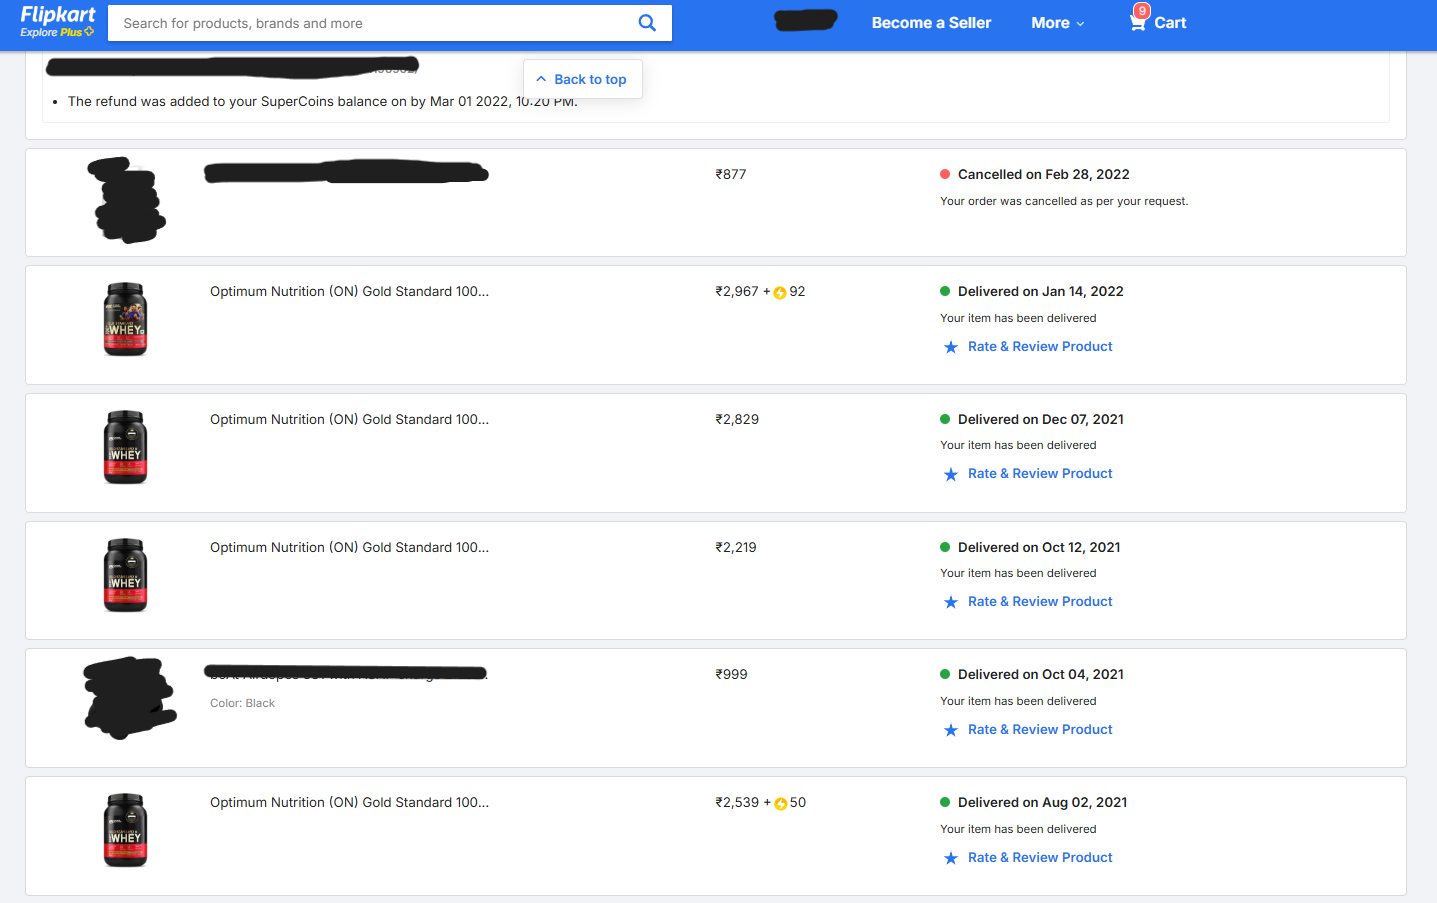Open Optimum Nutrition title priced ₹2,219

[349, 548]
